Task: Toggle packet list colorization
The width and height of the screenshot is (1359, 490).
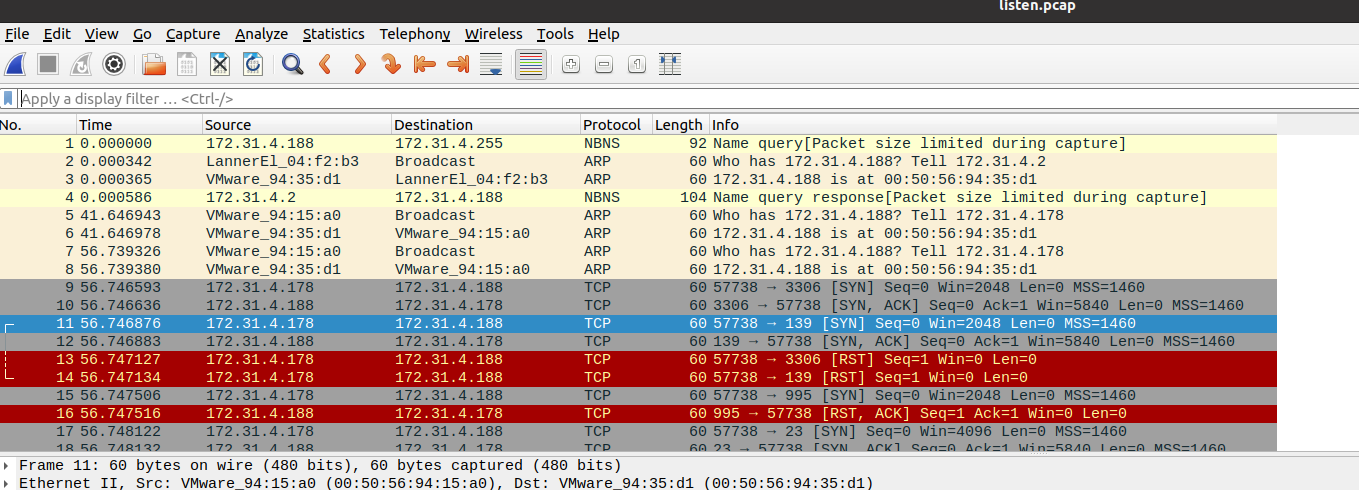Action: tap(531, 65)
